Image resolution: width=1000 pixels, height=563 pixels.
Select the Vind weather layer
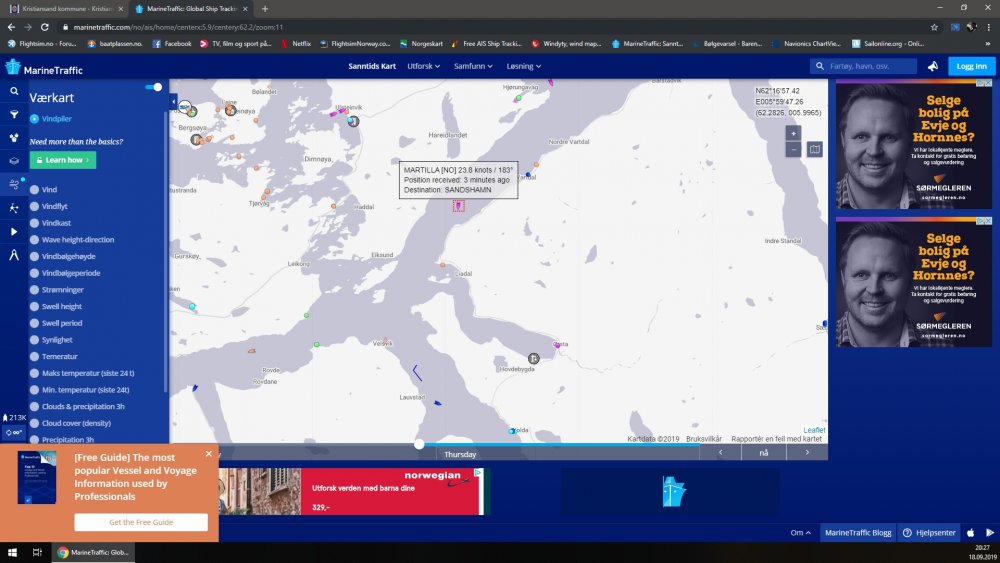[x=43, y=189]
